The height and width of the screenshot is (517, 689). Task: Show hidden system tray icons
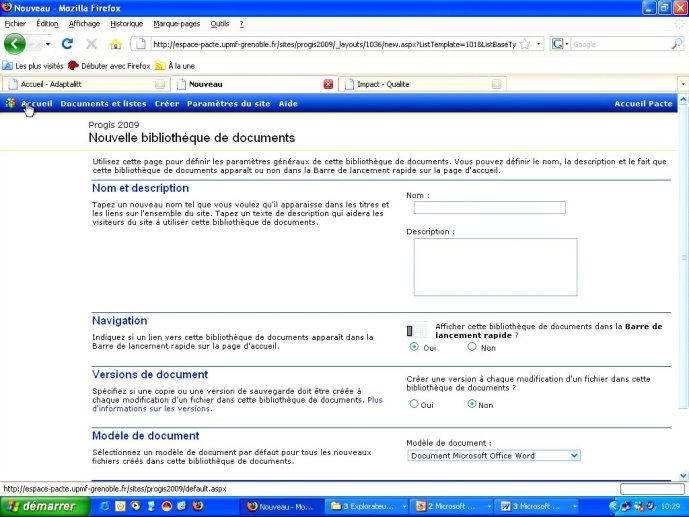[613, 506]
